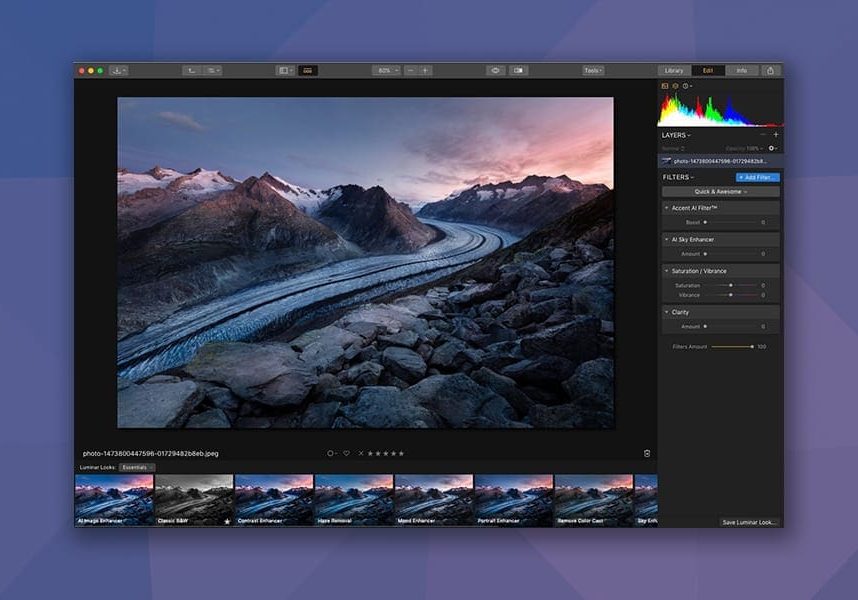Collapse the AI Sky Enhancer section
The image size is (858, 600).
[666, 240]
